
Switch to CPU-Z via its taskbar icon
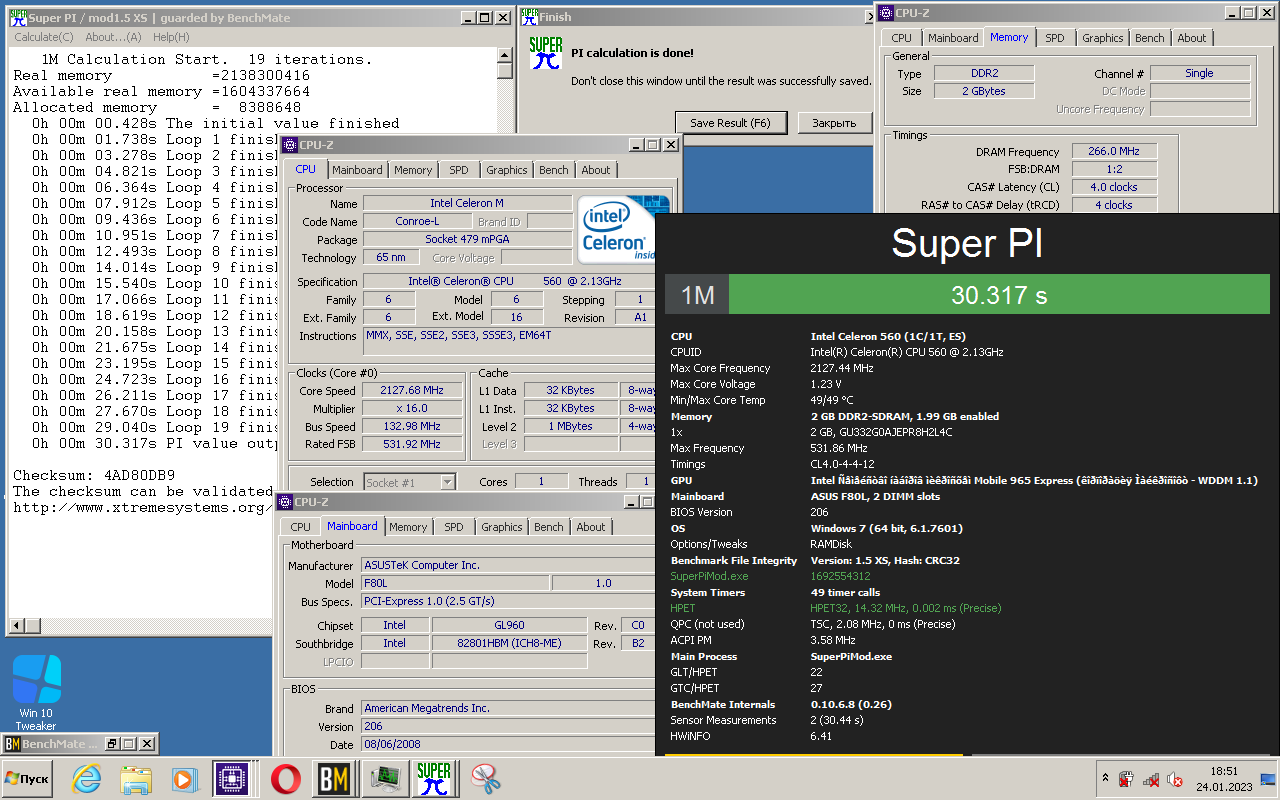tap(231, 778)
